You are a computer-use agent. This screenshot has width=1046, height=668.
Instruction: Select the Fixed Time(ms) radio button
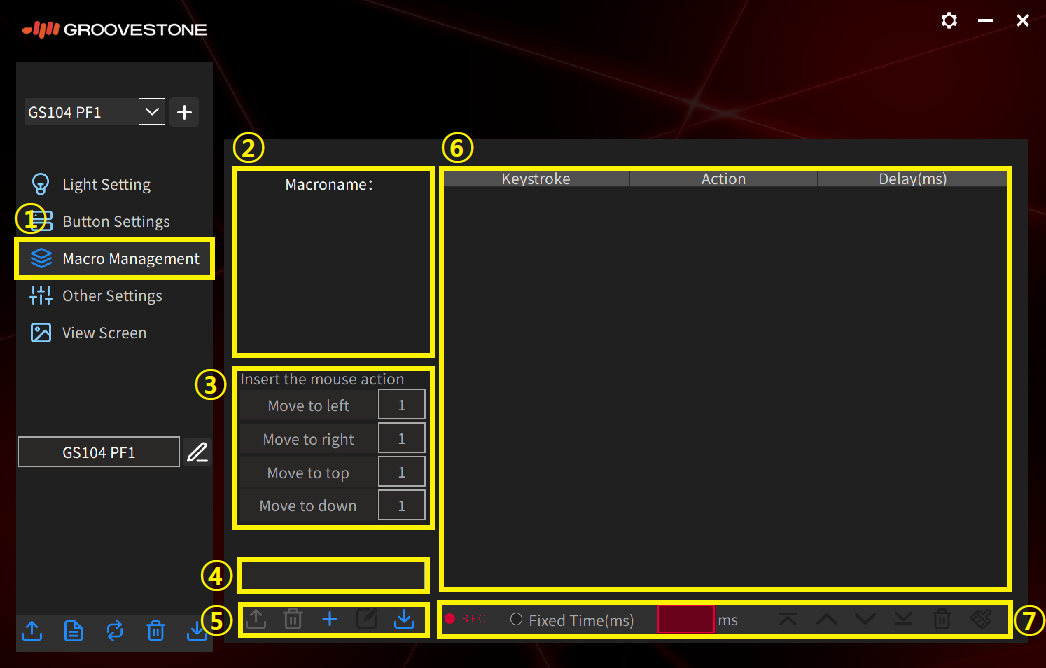point(516,620)
